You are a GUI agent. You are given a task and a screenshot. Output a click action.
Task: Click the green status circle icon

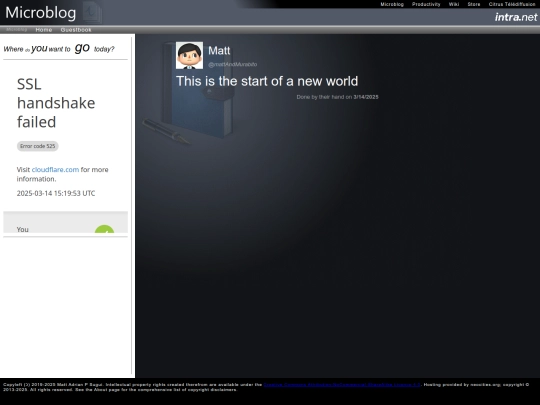tap(104, 229)
